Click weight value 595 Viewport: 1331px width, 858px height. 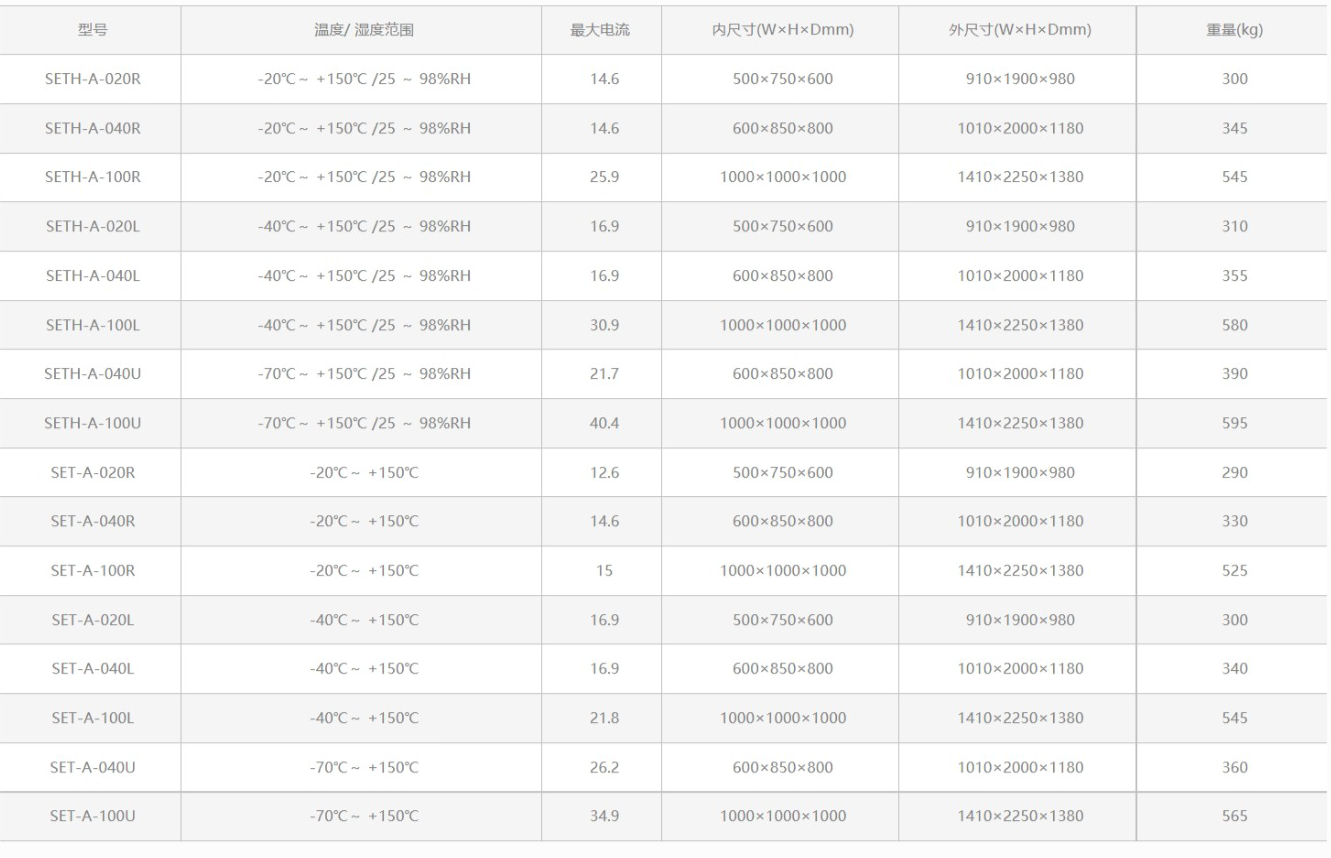coord(1234,423)
